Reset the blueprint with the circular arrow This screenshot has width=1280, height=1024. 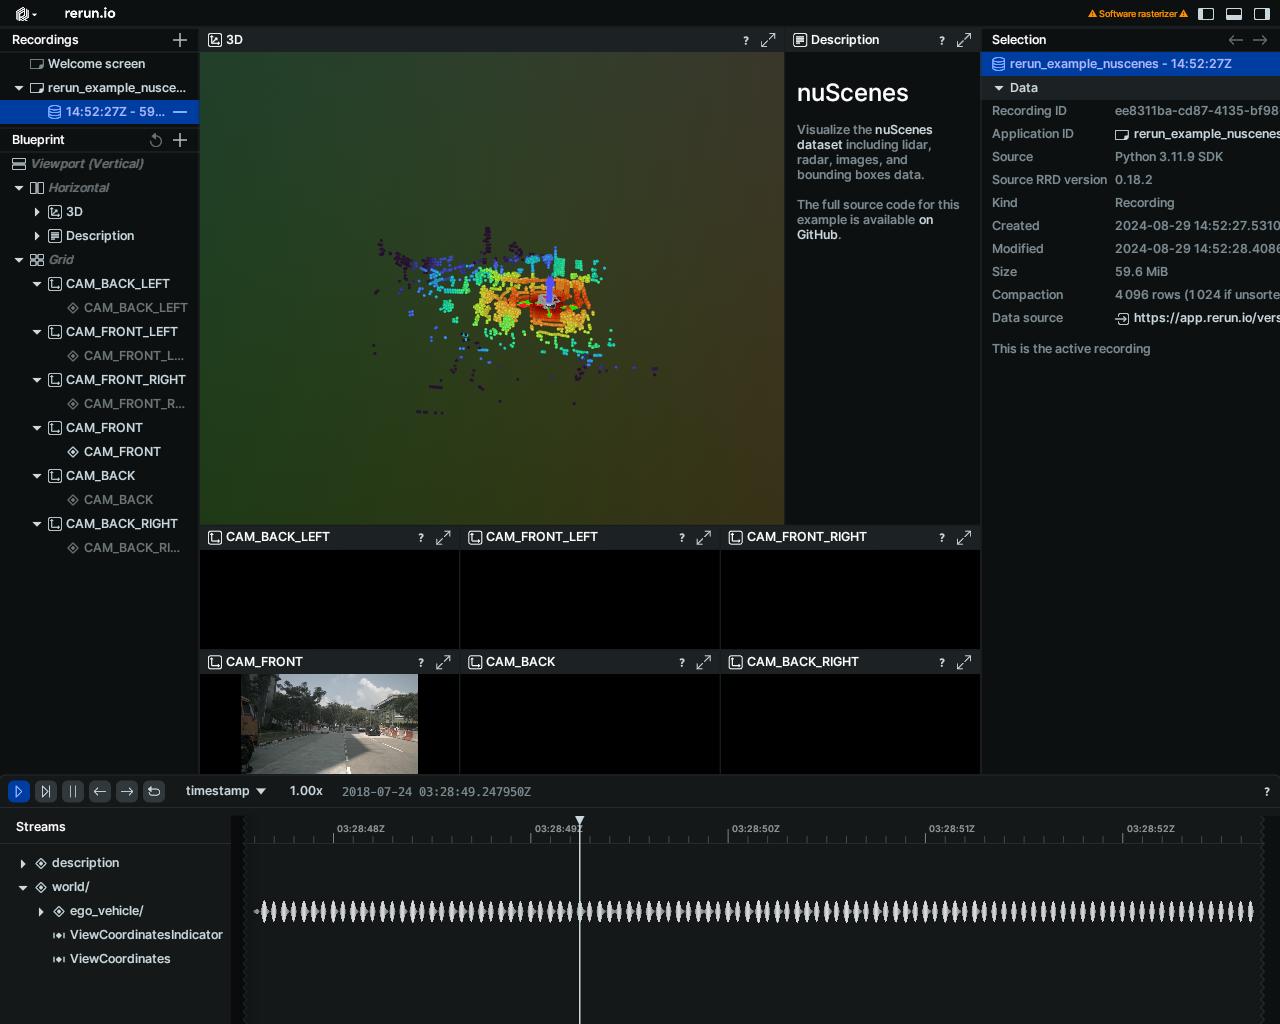(x=156, y=140)
